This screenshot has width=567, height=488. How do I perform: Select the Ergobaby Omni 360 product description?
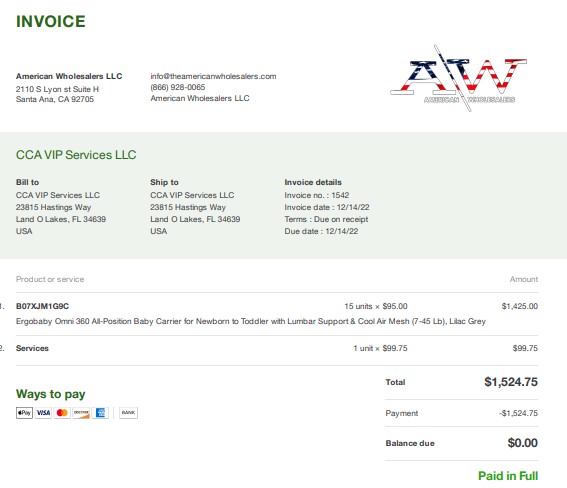click(251, 321)
